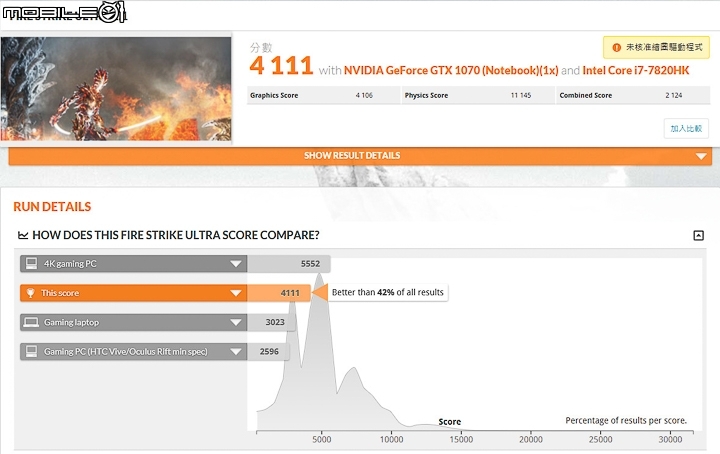
Task: Click the large 4 111 overall score
Action: 281,66
